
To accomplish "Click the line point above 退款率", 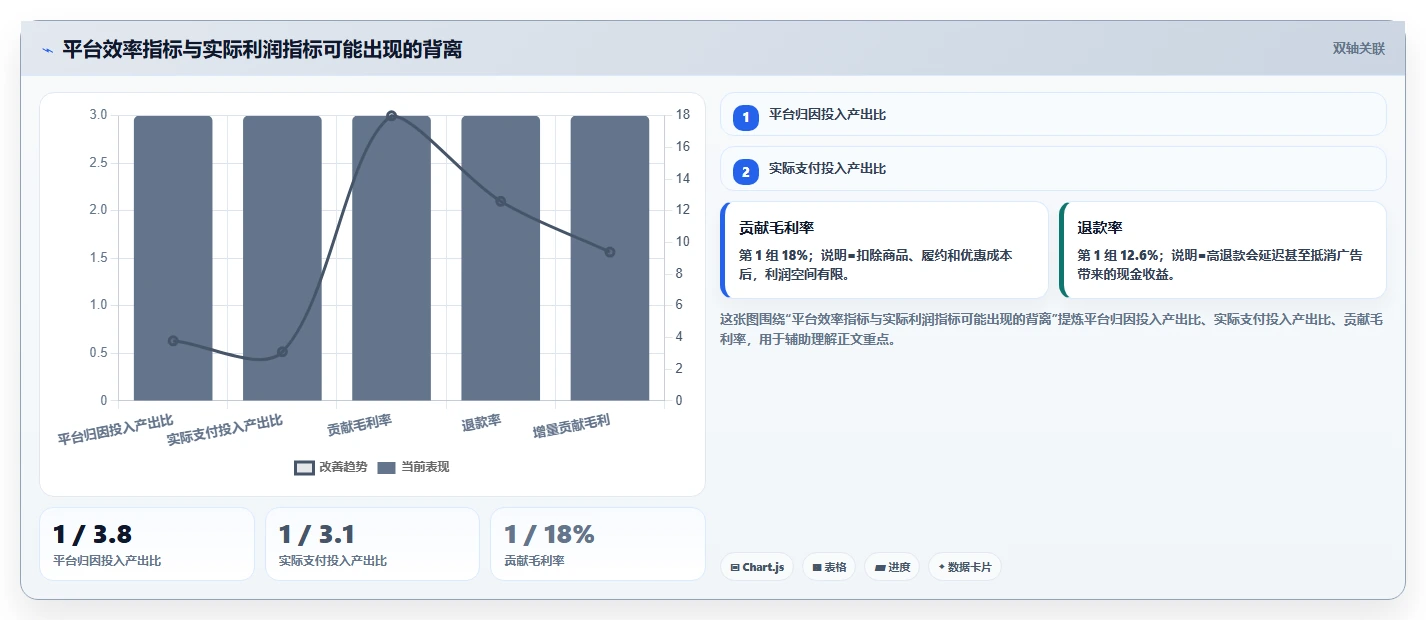I will pos(500,201).
